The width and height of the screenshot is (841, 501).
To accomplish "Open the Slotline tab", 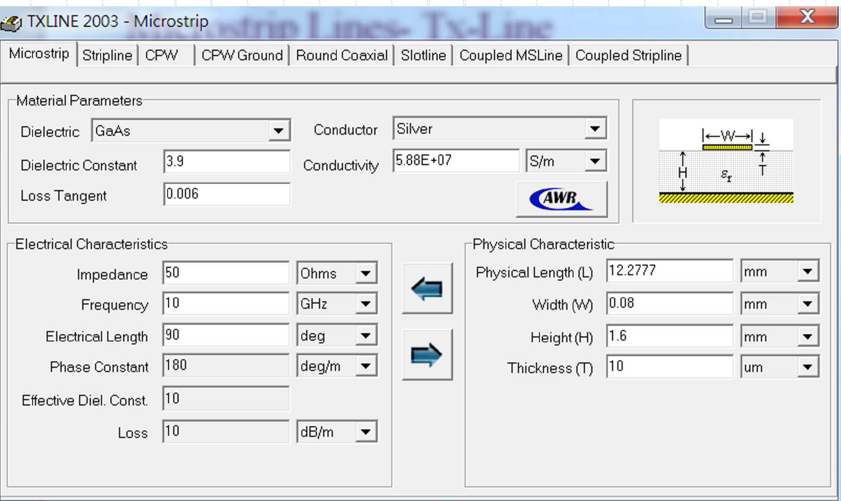I will pyautogui.click(x=423, y=55).
